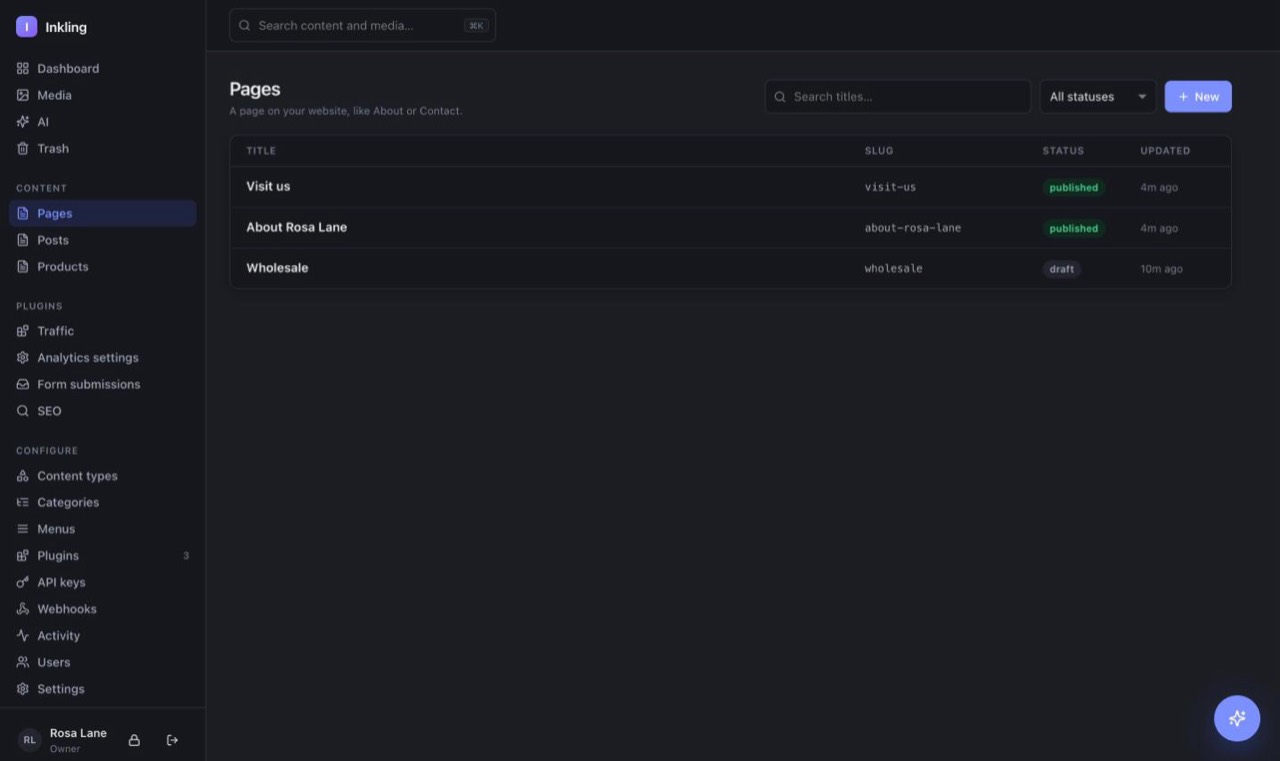This screenshot has height=761, width=1280.
Task: Open the Dashboard grid icon
Action: coord(23,68)
